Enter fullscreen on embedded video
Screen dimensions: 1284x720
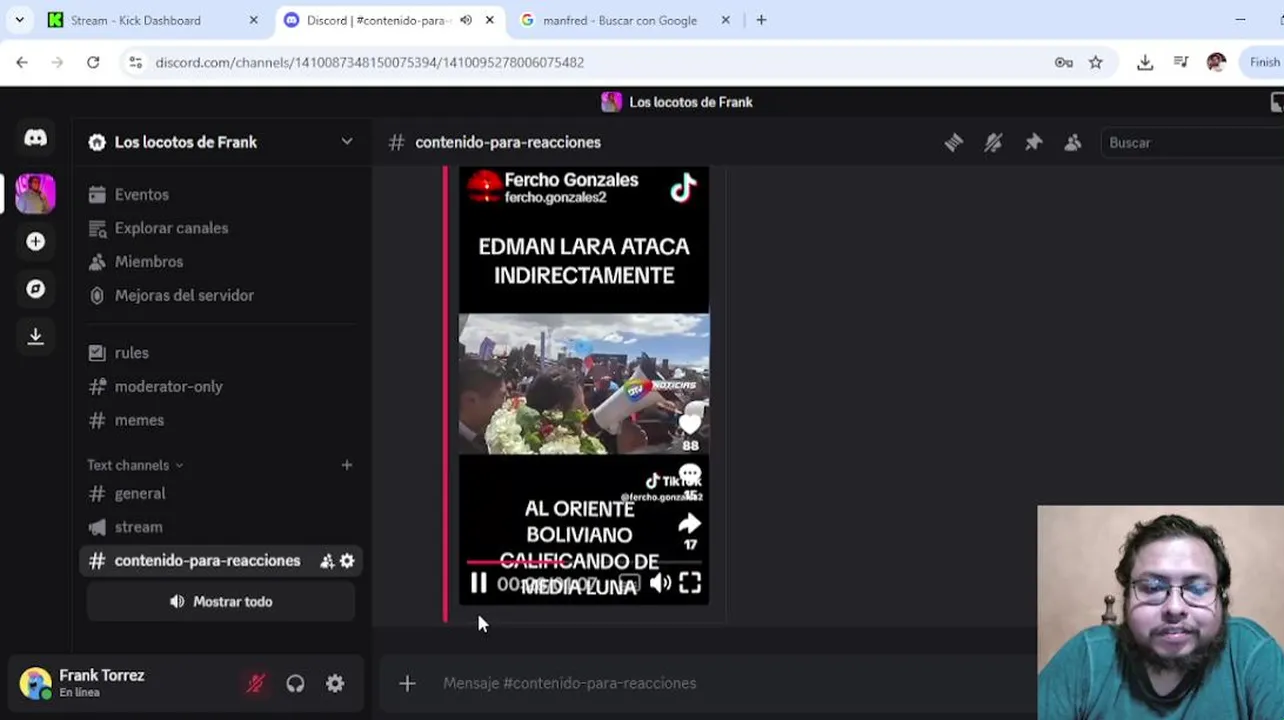tap(691, 583)
